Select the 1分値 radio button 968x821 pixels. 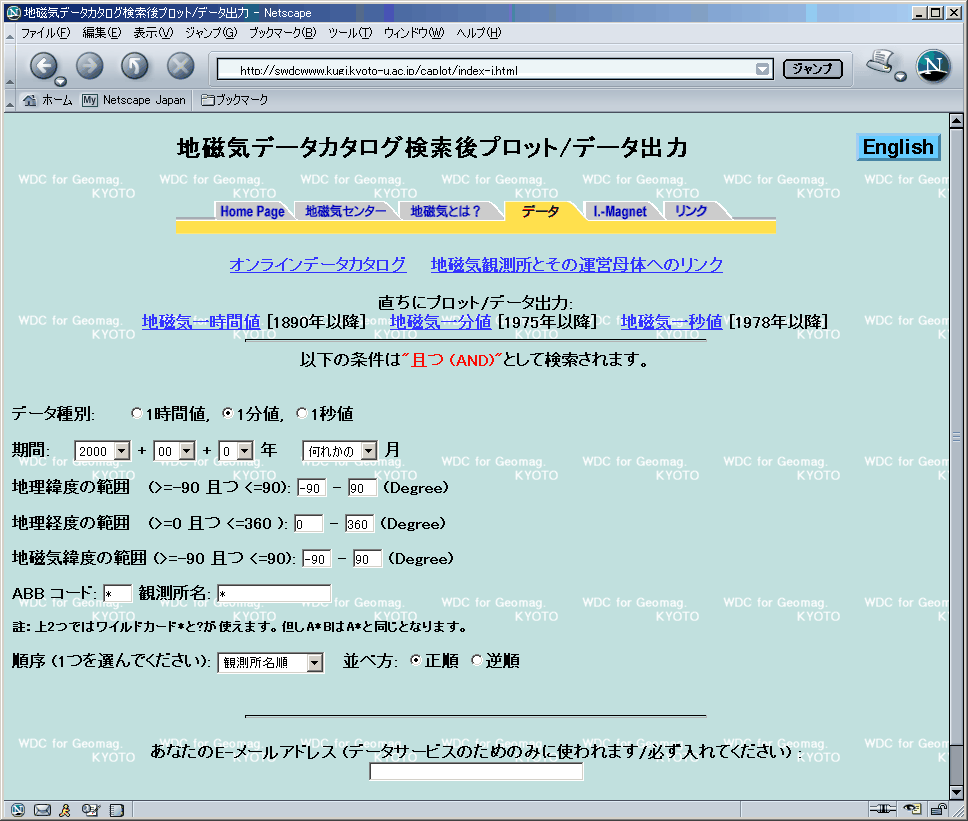(228, 413)
